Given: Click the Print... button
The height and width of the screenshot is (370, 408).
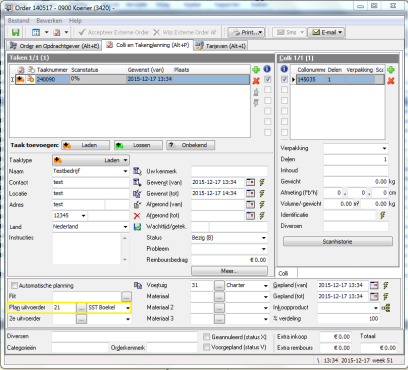Looking at the screenshot, I should coord(246,32).
